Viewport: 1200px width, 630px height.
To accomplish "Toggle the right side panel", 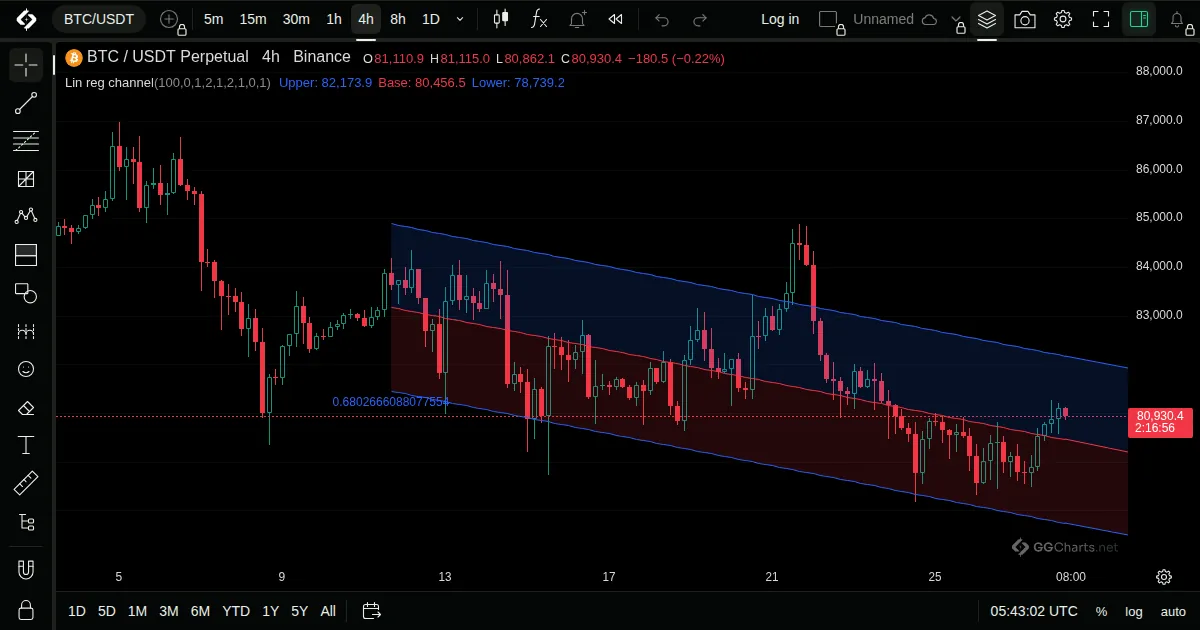I will (x=1138, y=19).
